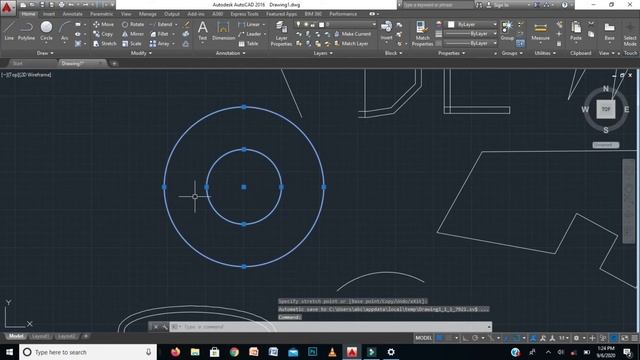640x360 pixels.
Task: Click the Leader annotation tool
Action: 249,34
